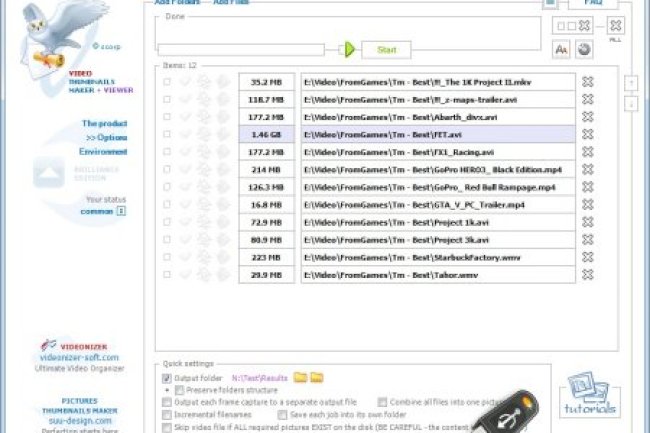Open the tutorials icon
650x433 pixels.
click(x=593, y=394)
